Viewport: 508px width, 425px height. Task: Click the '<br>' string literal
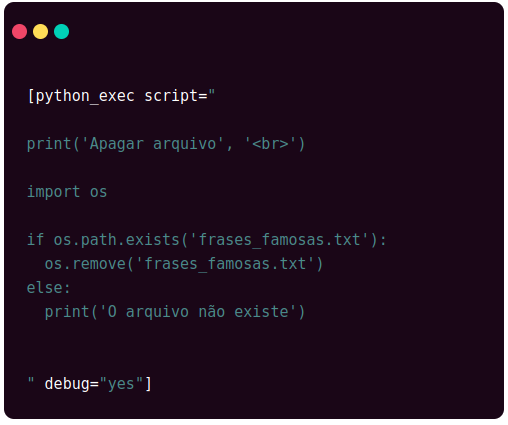point(270,144)
